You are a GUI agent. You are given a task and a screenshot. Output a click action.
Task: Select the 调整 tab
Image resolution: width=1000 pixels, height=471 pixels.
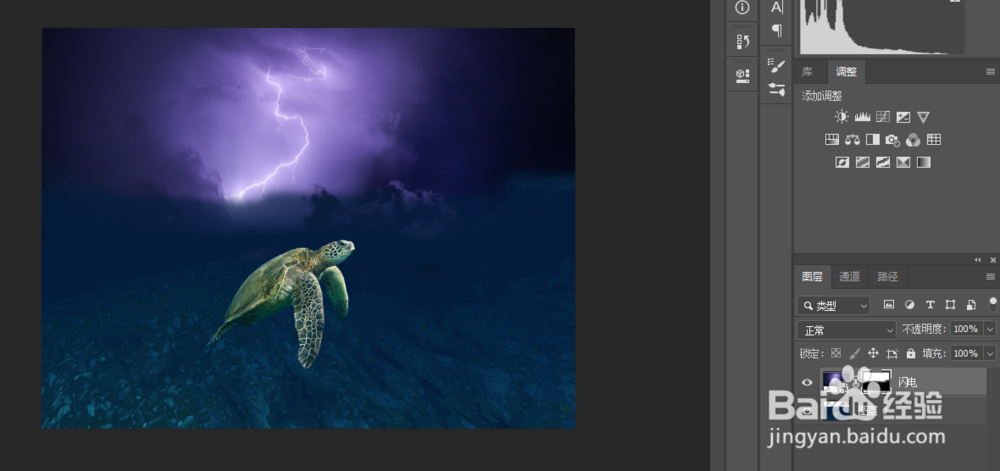[846, 72]
